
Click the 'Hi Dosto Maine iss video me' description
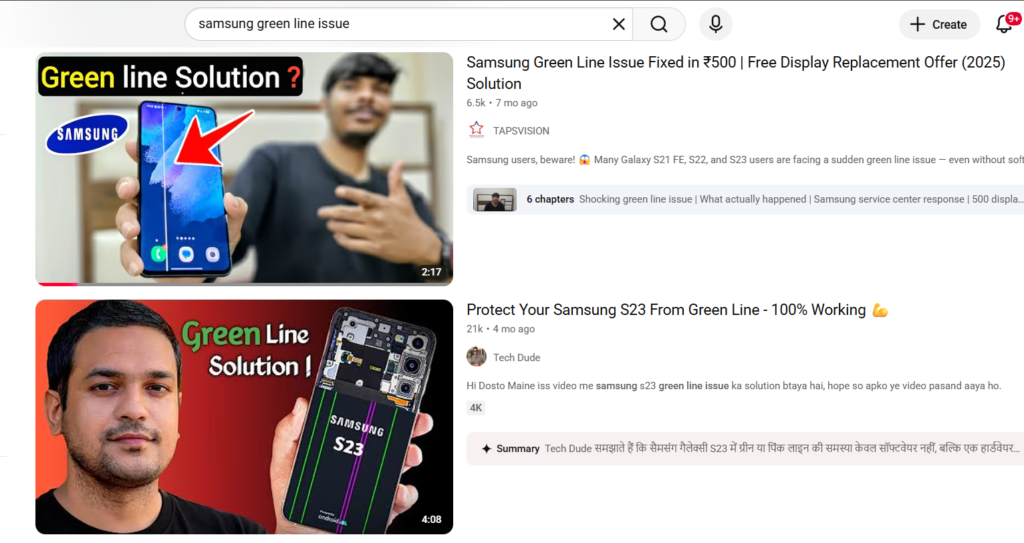coord(733,386)
